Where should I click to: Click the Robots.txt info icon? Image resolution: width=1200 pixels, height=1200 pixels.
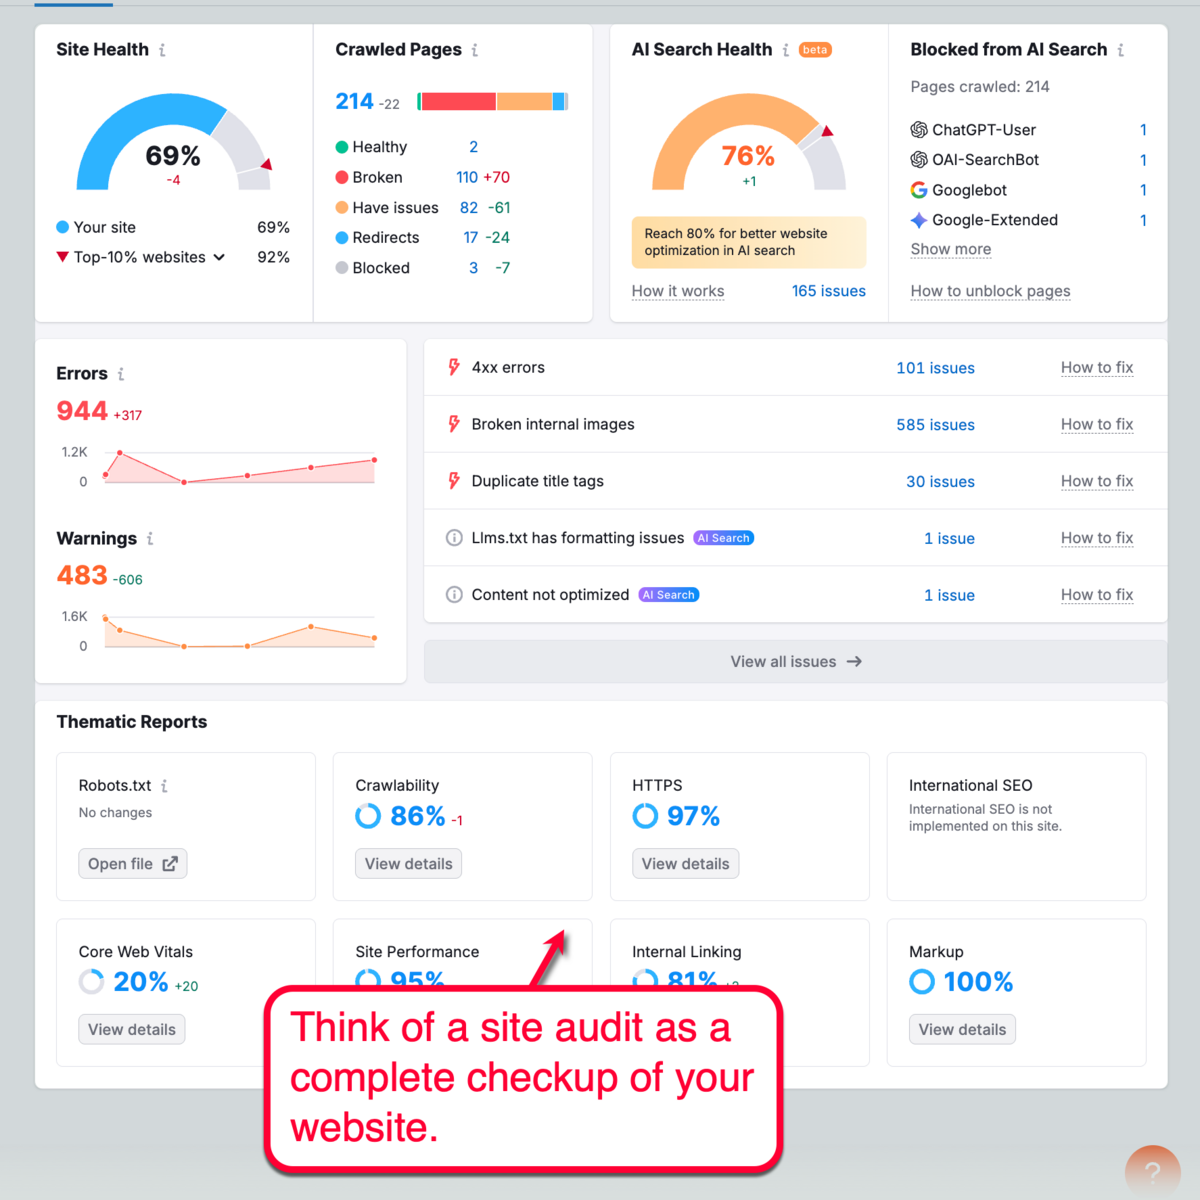point(164,786)
